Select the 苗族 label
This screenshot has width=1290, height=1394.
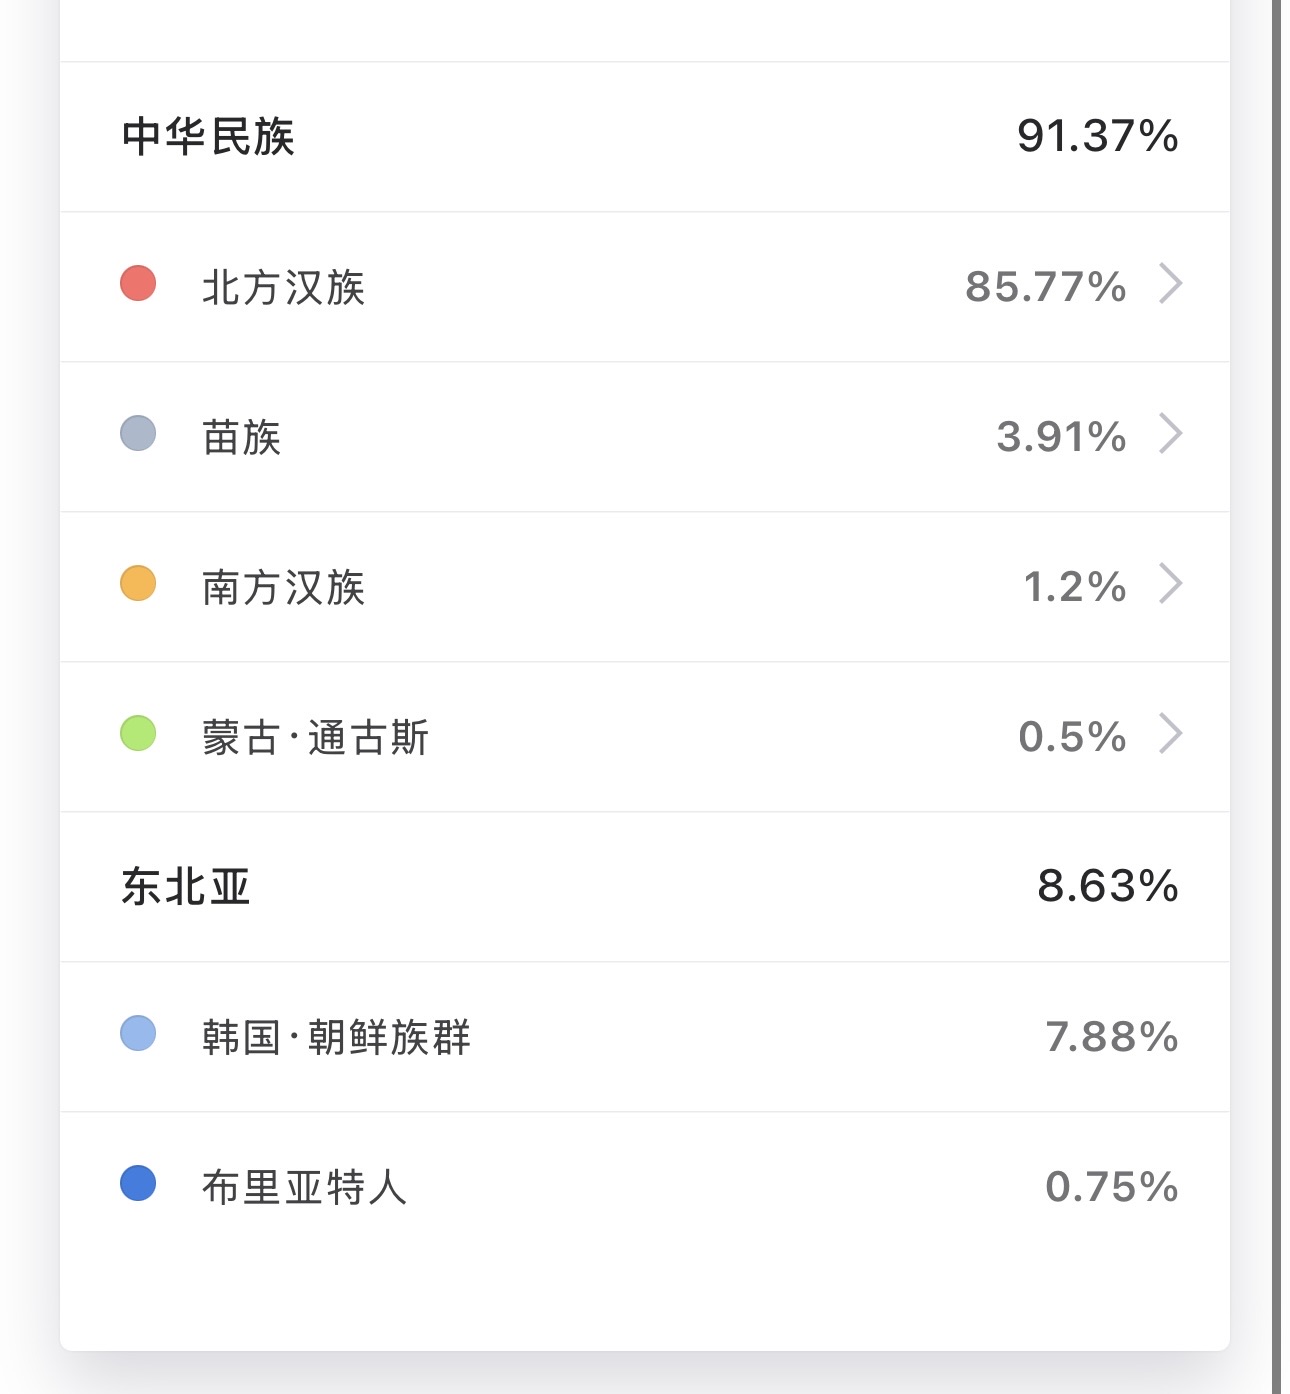(x=242, y=437)
